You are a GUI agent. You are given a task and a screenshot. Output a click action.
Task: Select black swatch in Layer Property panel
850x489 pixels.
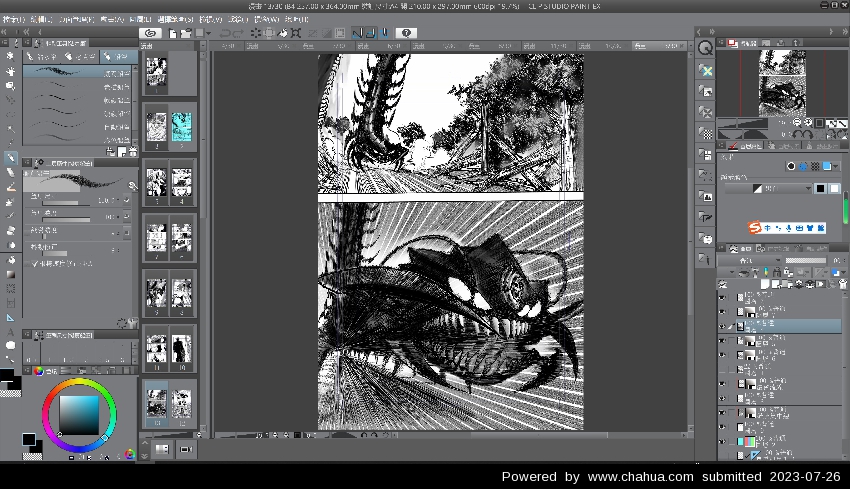pyautogui.click(x=820, y=188)
